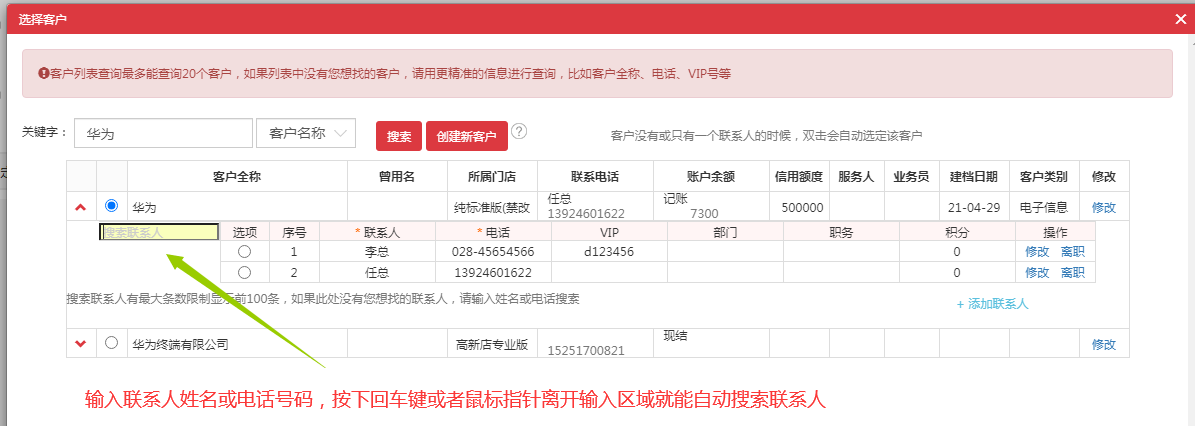Screen dimensions: 1195x426
Task: Click the date cell 21-04-29
Action: 973,207
